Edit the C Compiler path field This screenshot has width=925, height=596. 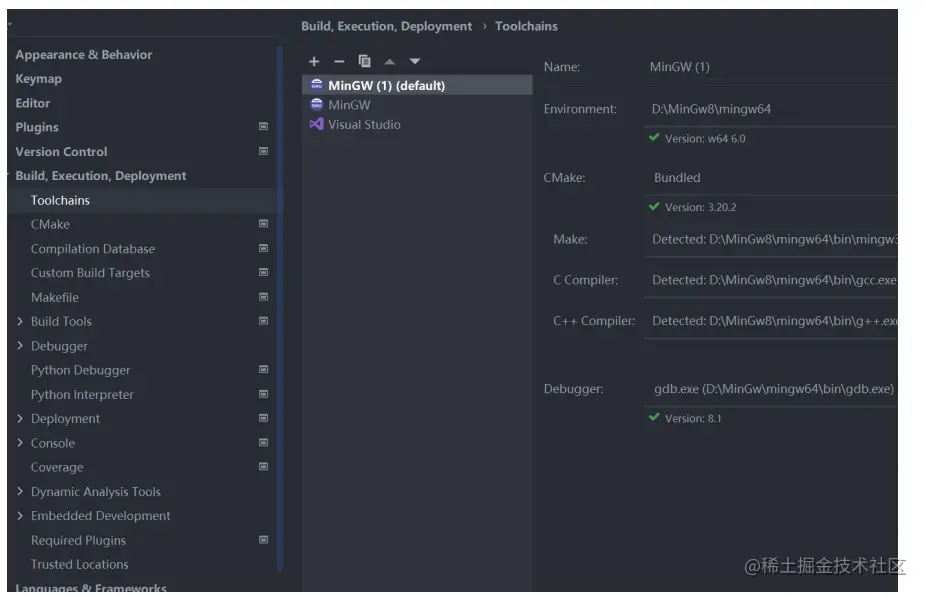coord(770,280)
